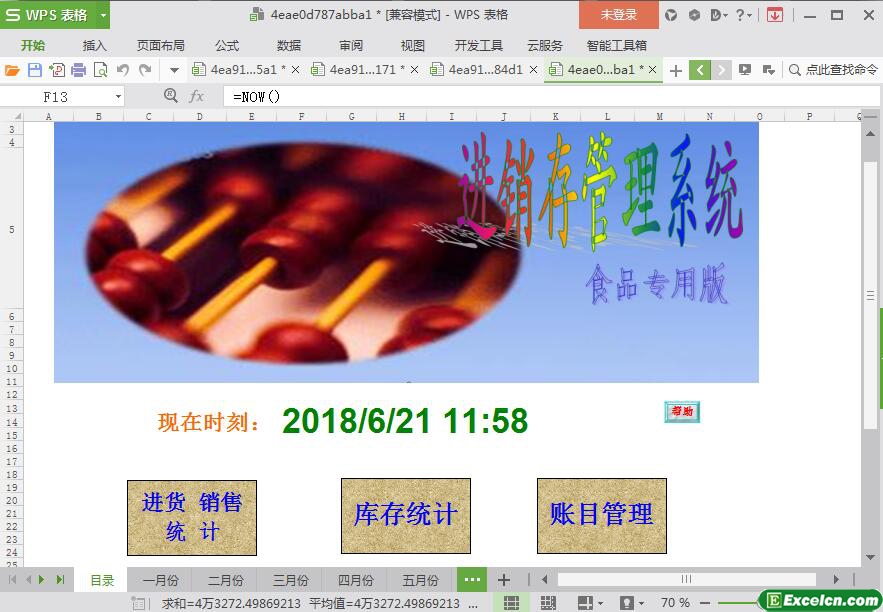Switch to the 五月份 sheet tab
Screen dimensions: 883x612
point(420,580)
